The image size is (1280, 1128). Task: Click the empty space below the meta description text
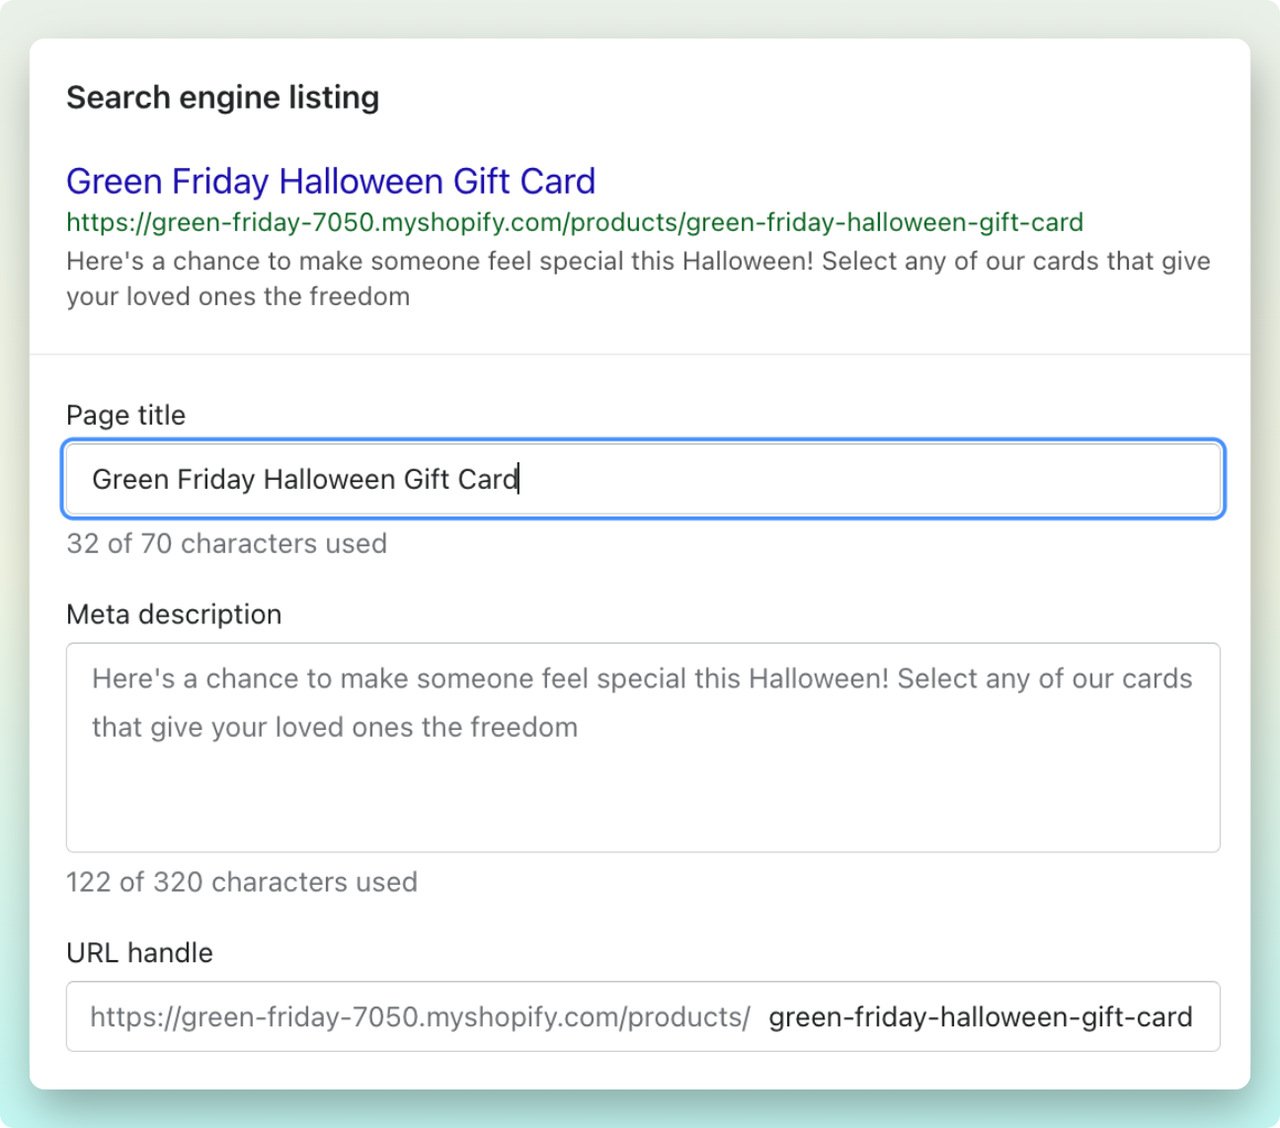[x=640, y=800]
